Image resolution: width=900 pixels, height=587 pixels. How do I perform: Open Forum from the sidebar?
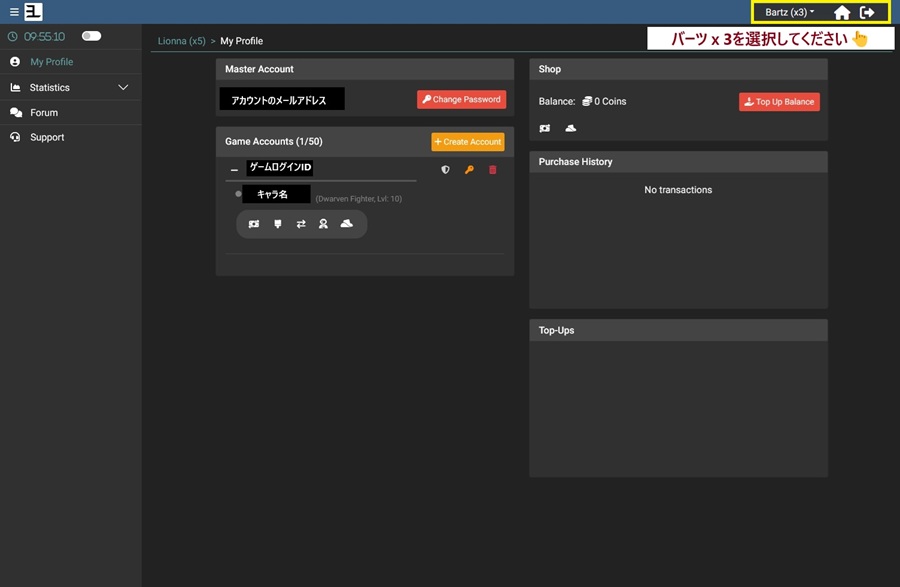coord(44,113)
